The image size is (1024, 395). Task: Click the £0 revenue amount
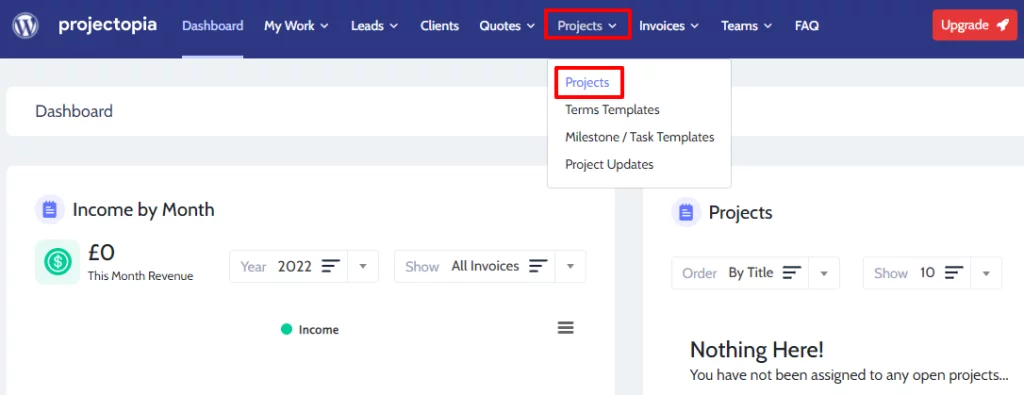click(x=101, y=253)
